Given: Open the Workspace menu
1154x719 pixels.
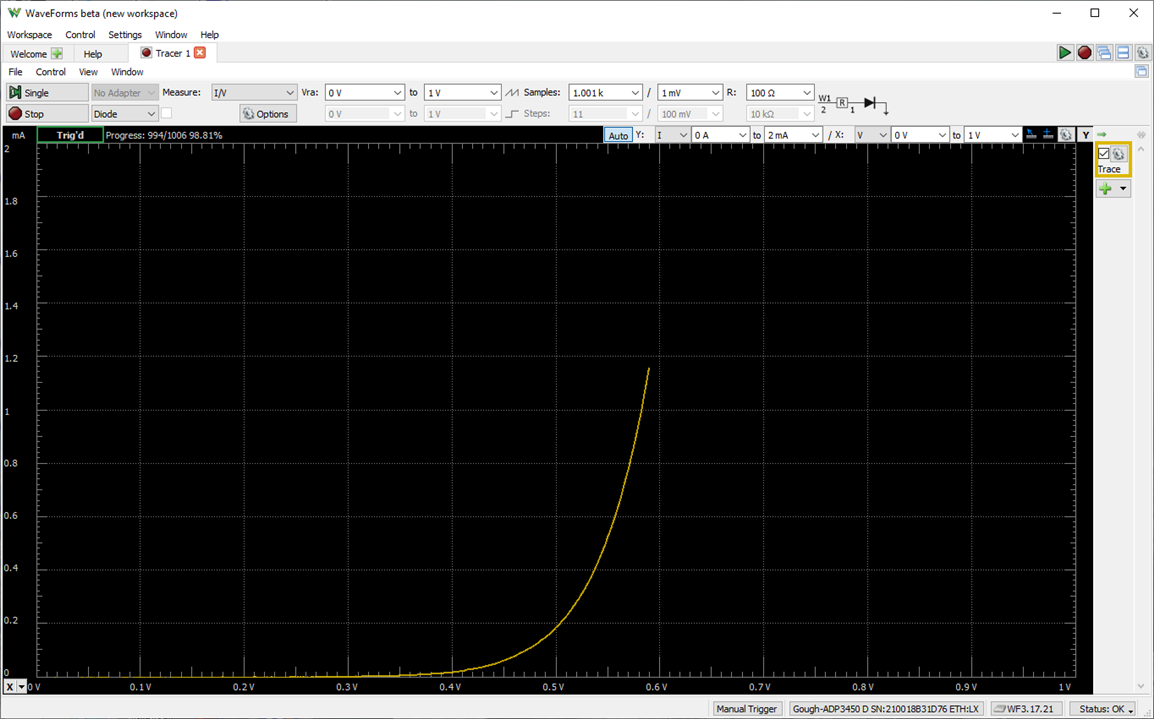Looking at the screenshot, I should 29,35.
